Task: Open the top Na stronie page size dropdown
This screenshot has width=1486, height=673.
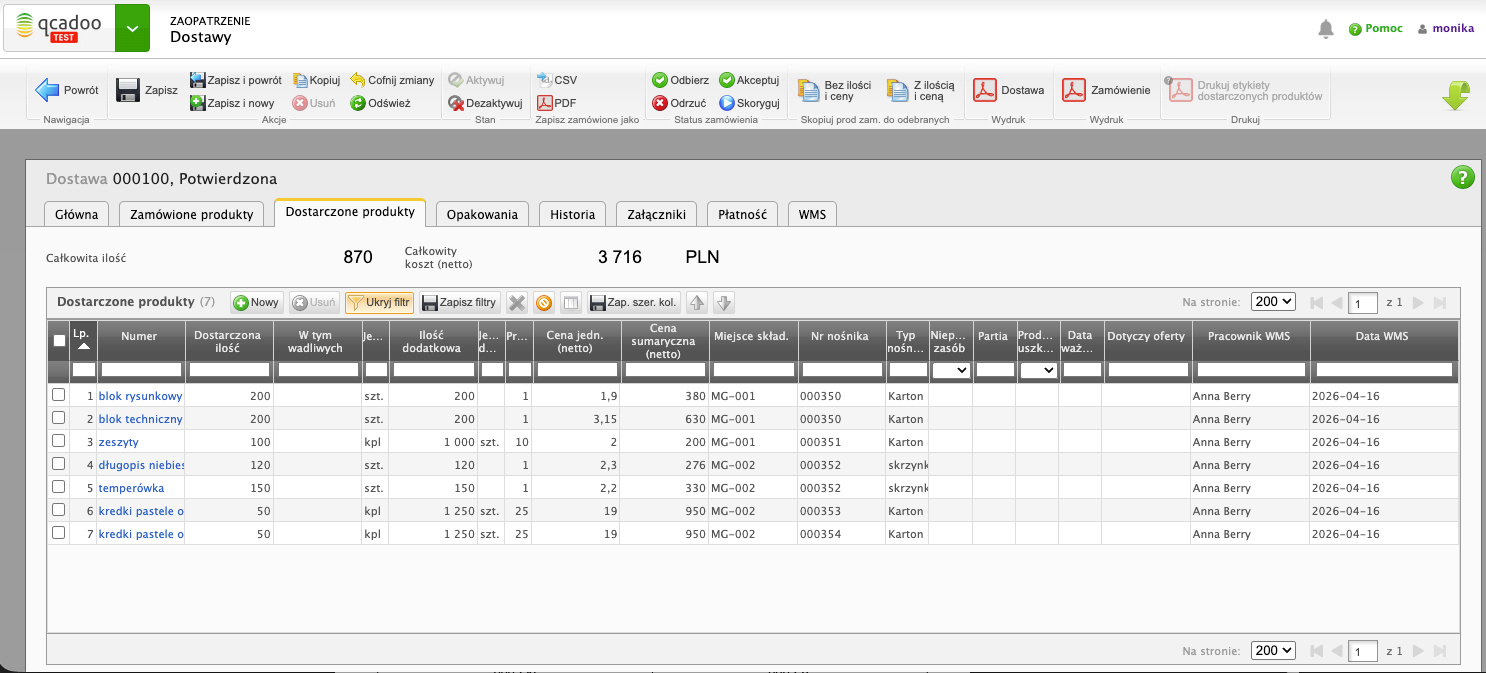Action: pyautogui.click(x=1273, y=302)
